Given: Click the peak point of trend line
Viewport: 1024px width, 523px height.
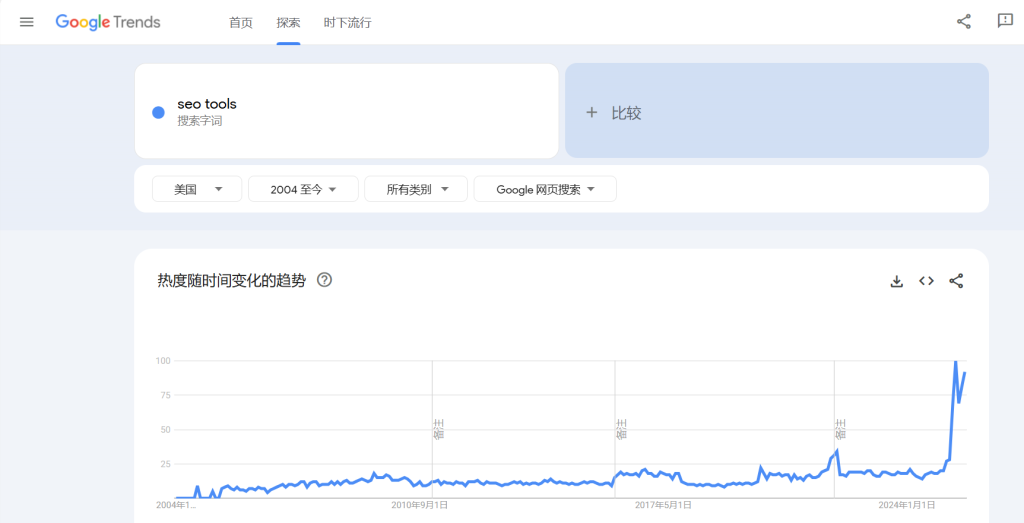Looking at the screenshot, I should tap(955, 361).
